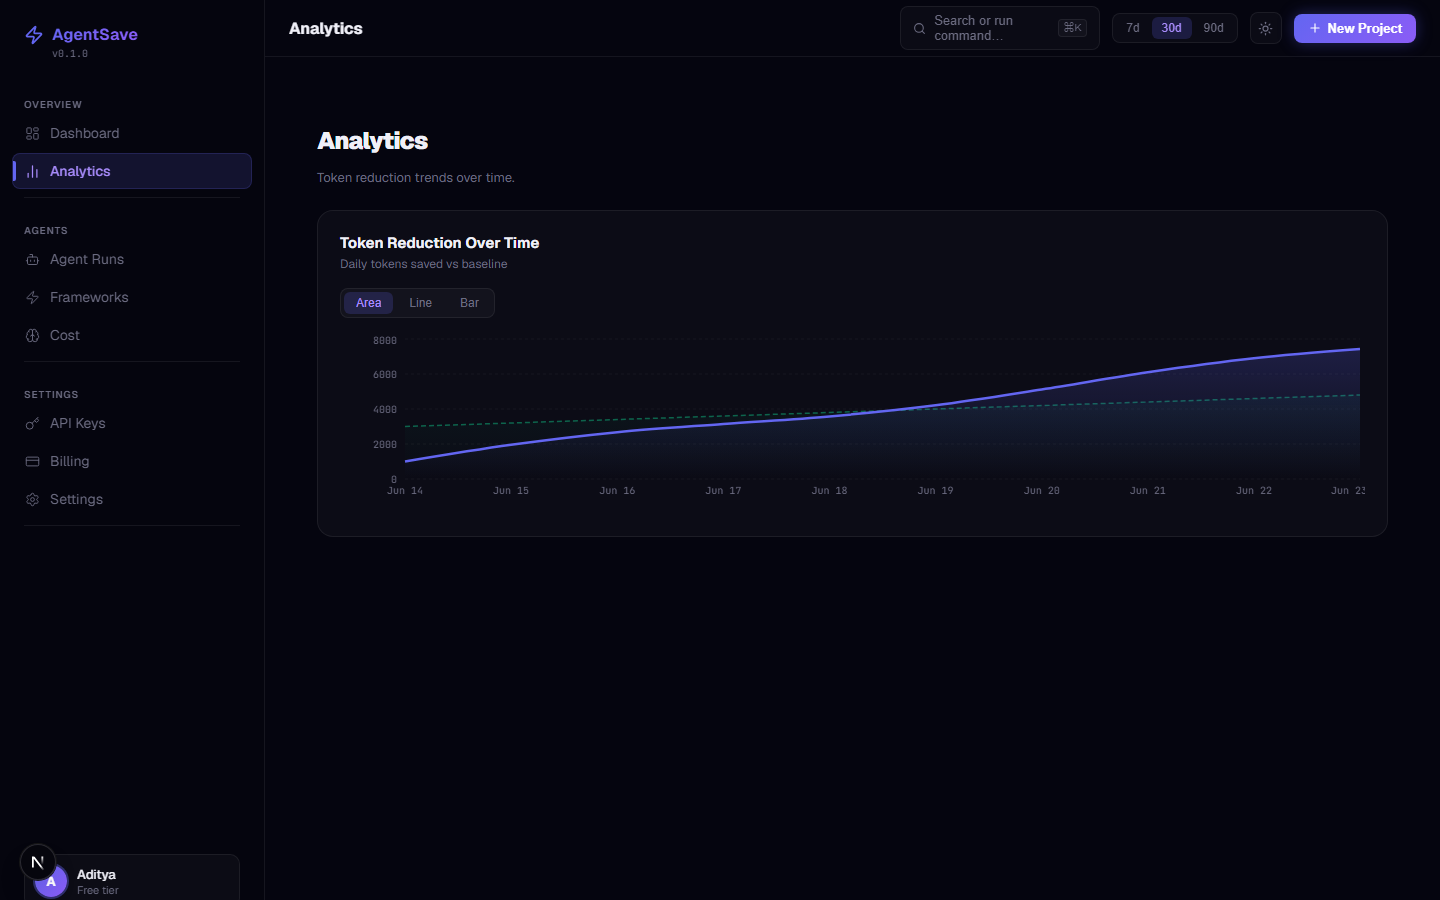Select the 30d time range
The height and width of the screenshot is (900, 1440).
(x=1171, y=28)
